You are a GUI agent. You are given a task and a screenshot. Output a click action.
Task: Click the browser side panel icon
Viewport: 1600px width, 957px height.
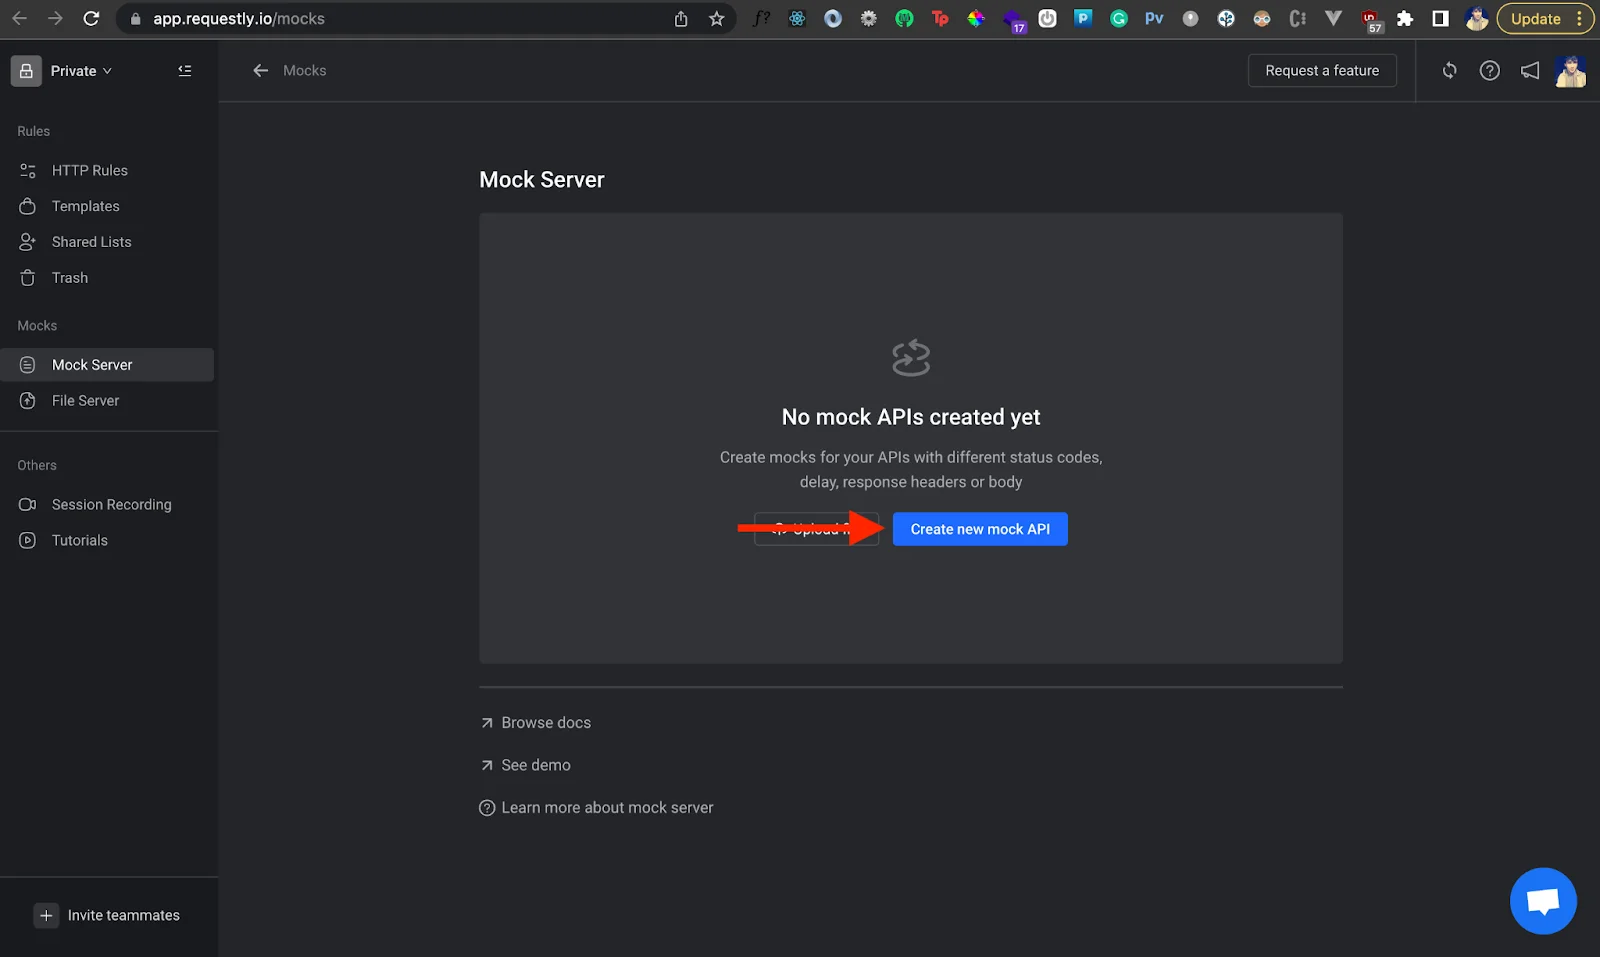1441,19
